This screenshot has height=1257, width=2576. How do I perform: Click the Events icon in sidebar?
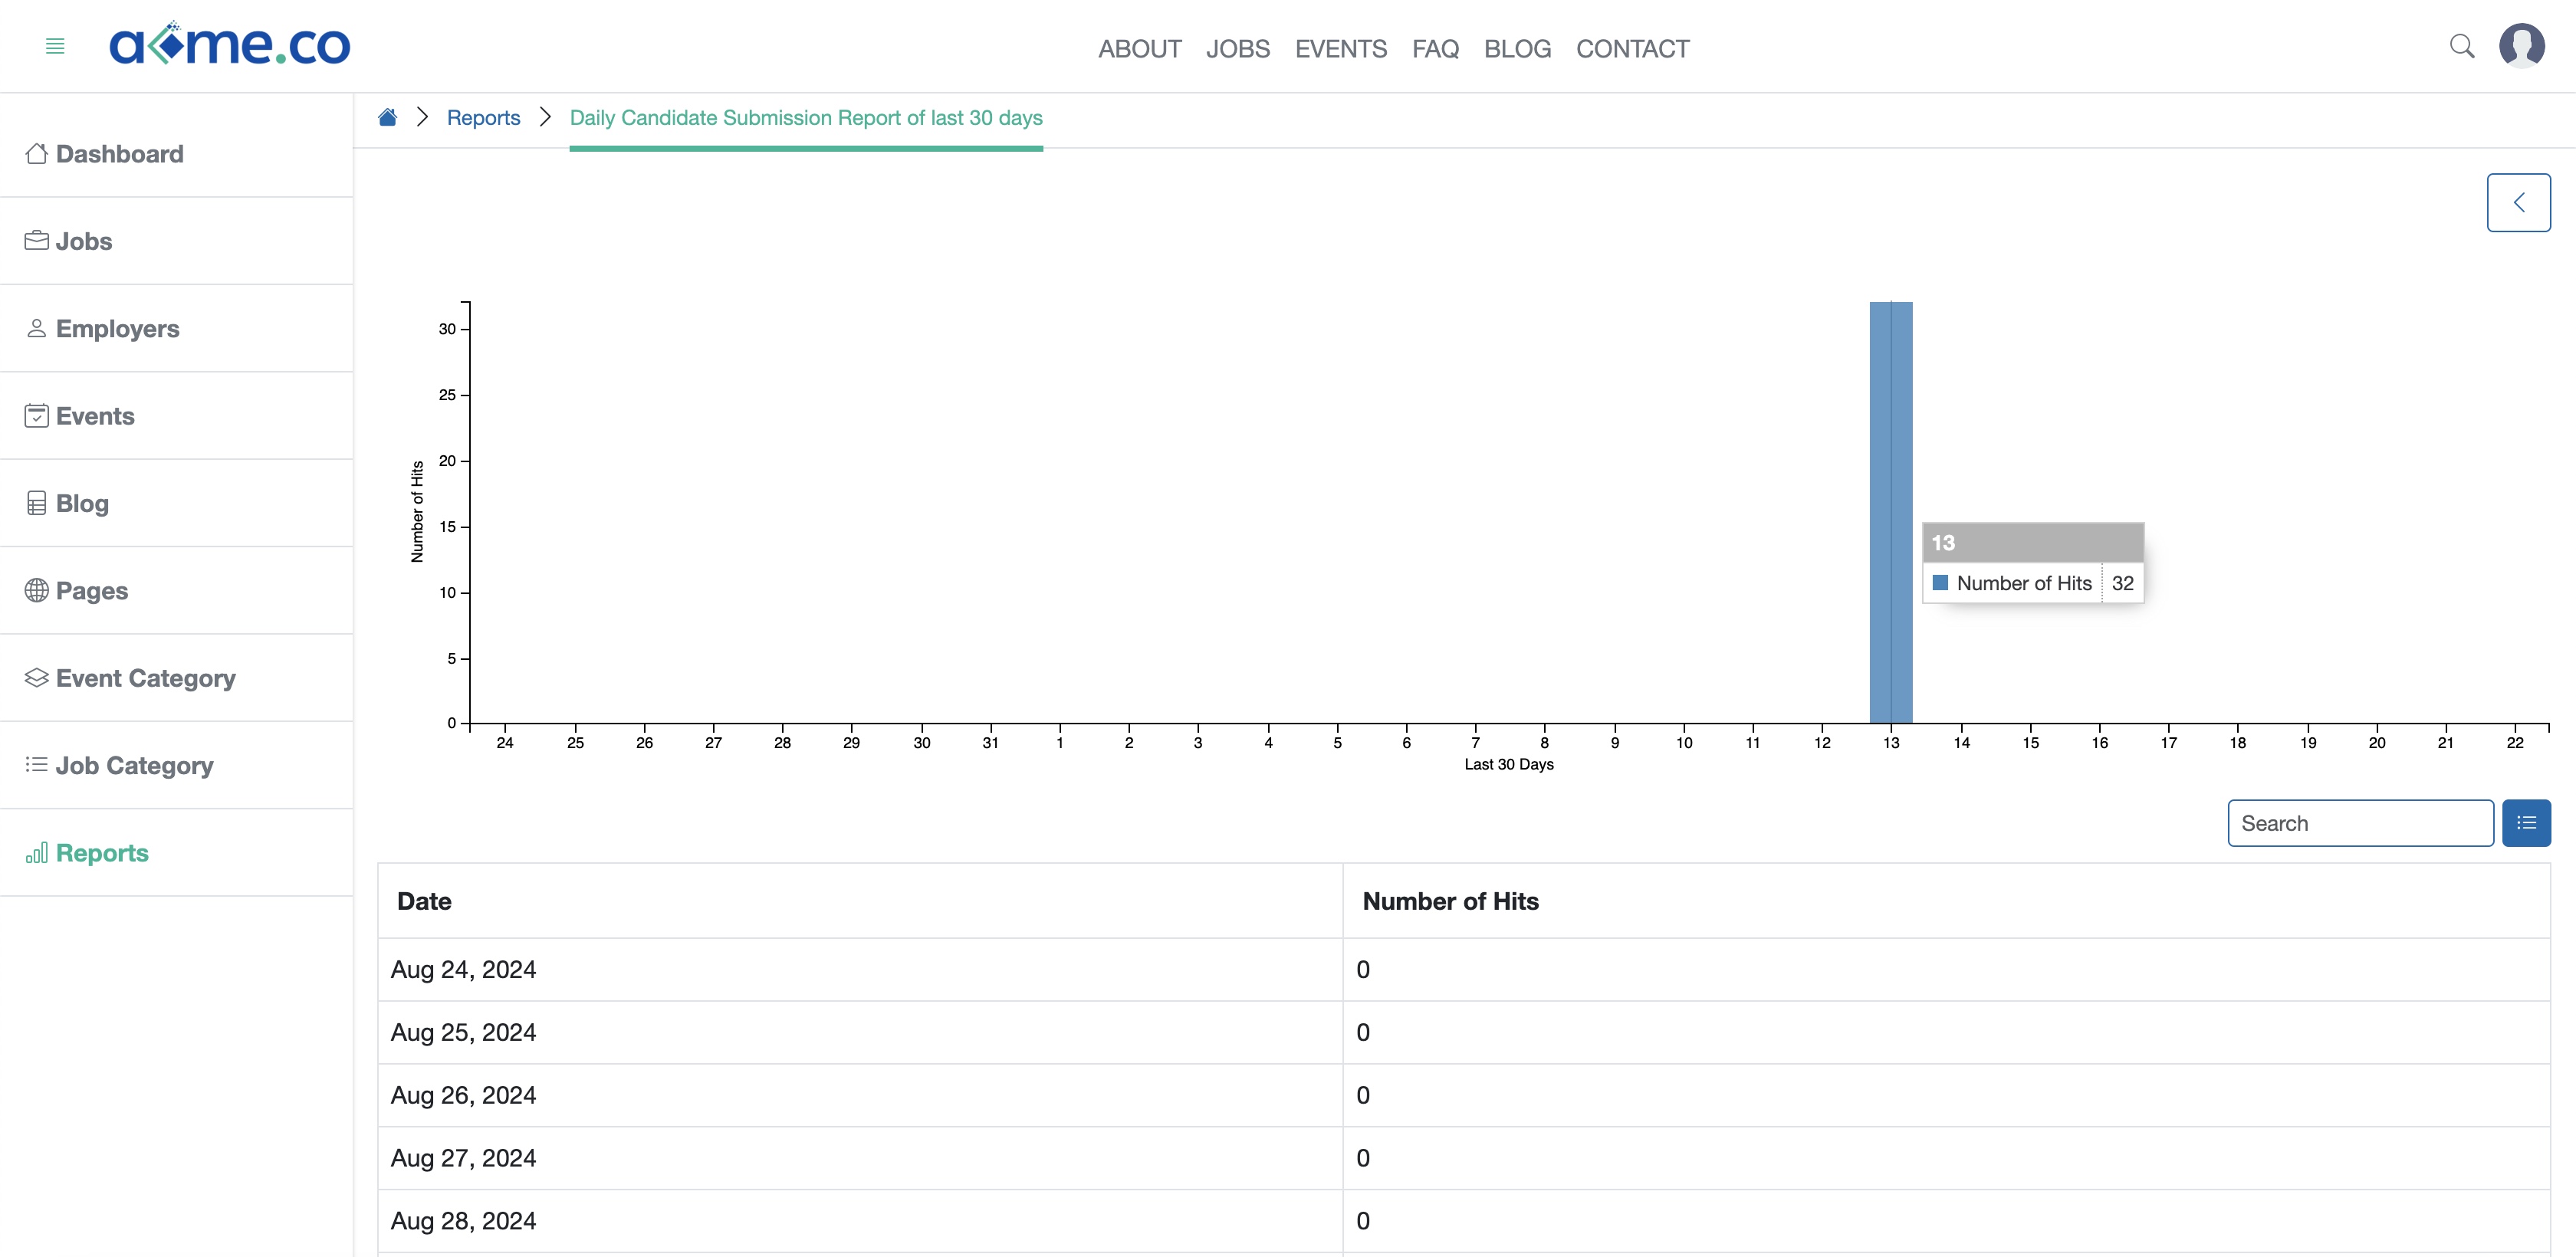click(34, 415)
